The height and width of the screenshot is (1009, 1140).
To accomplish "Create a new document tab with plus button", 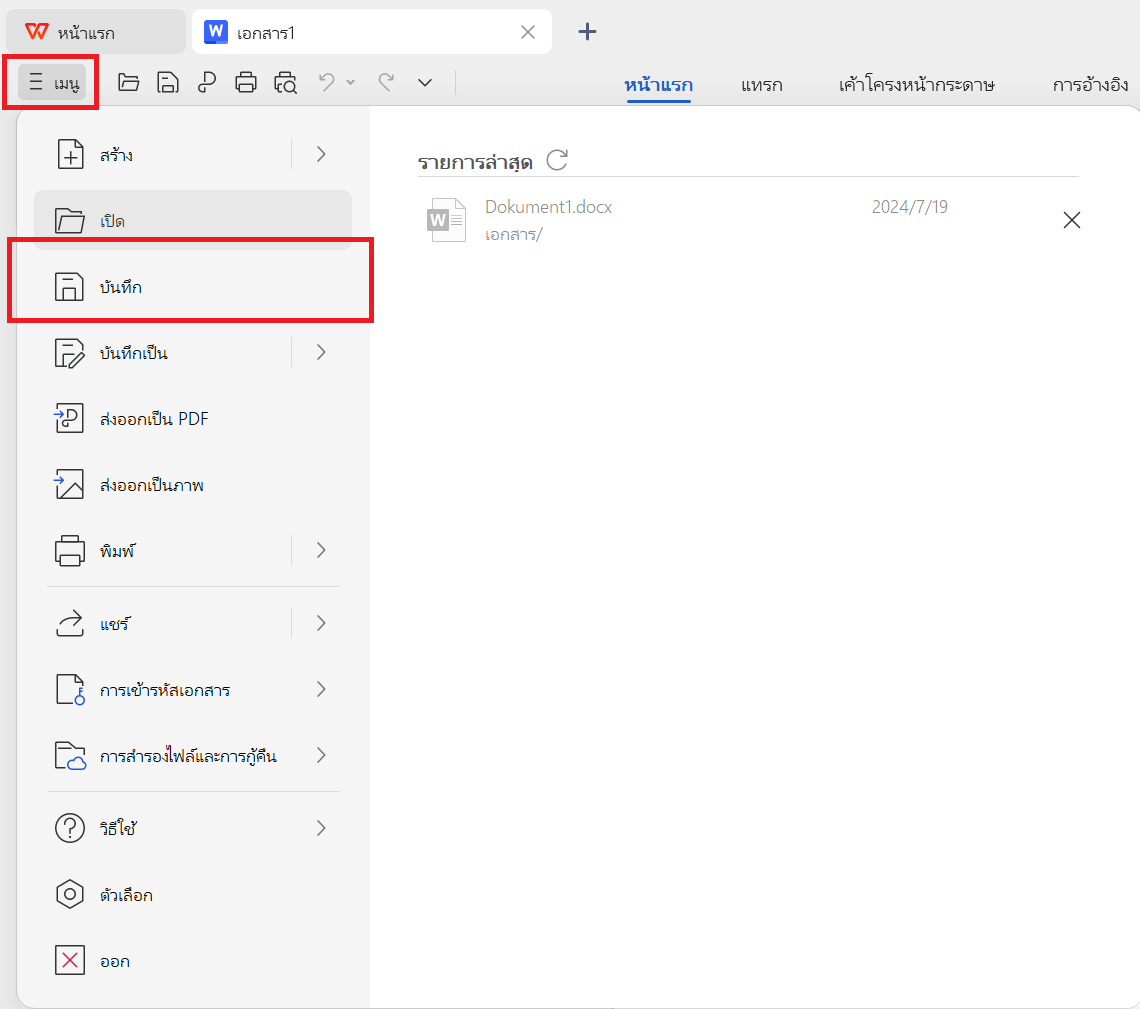I will [587, 31].
